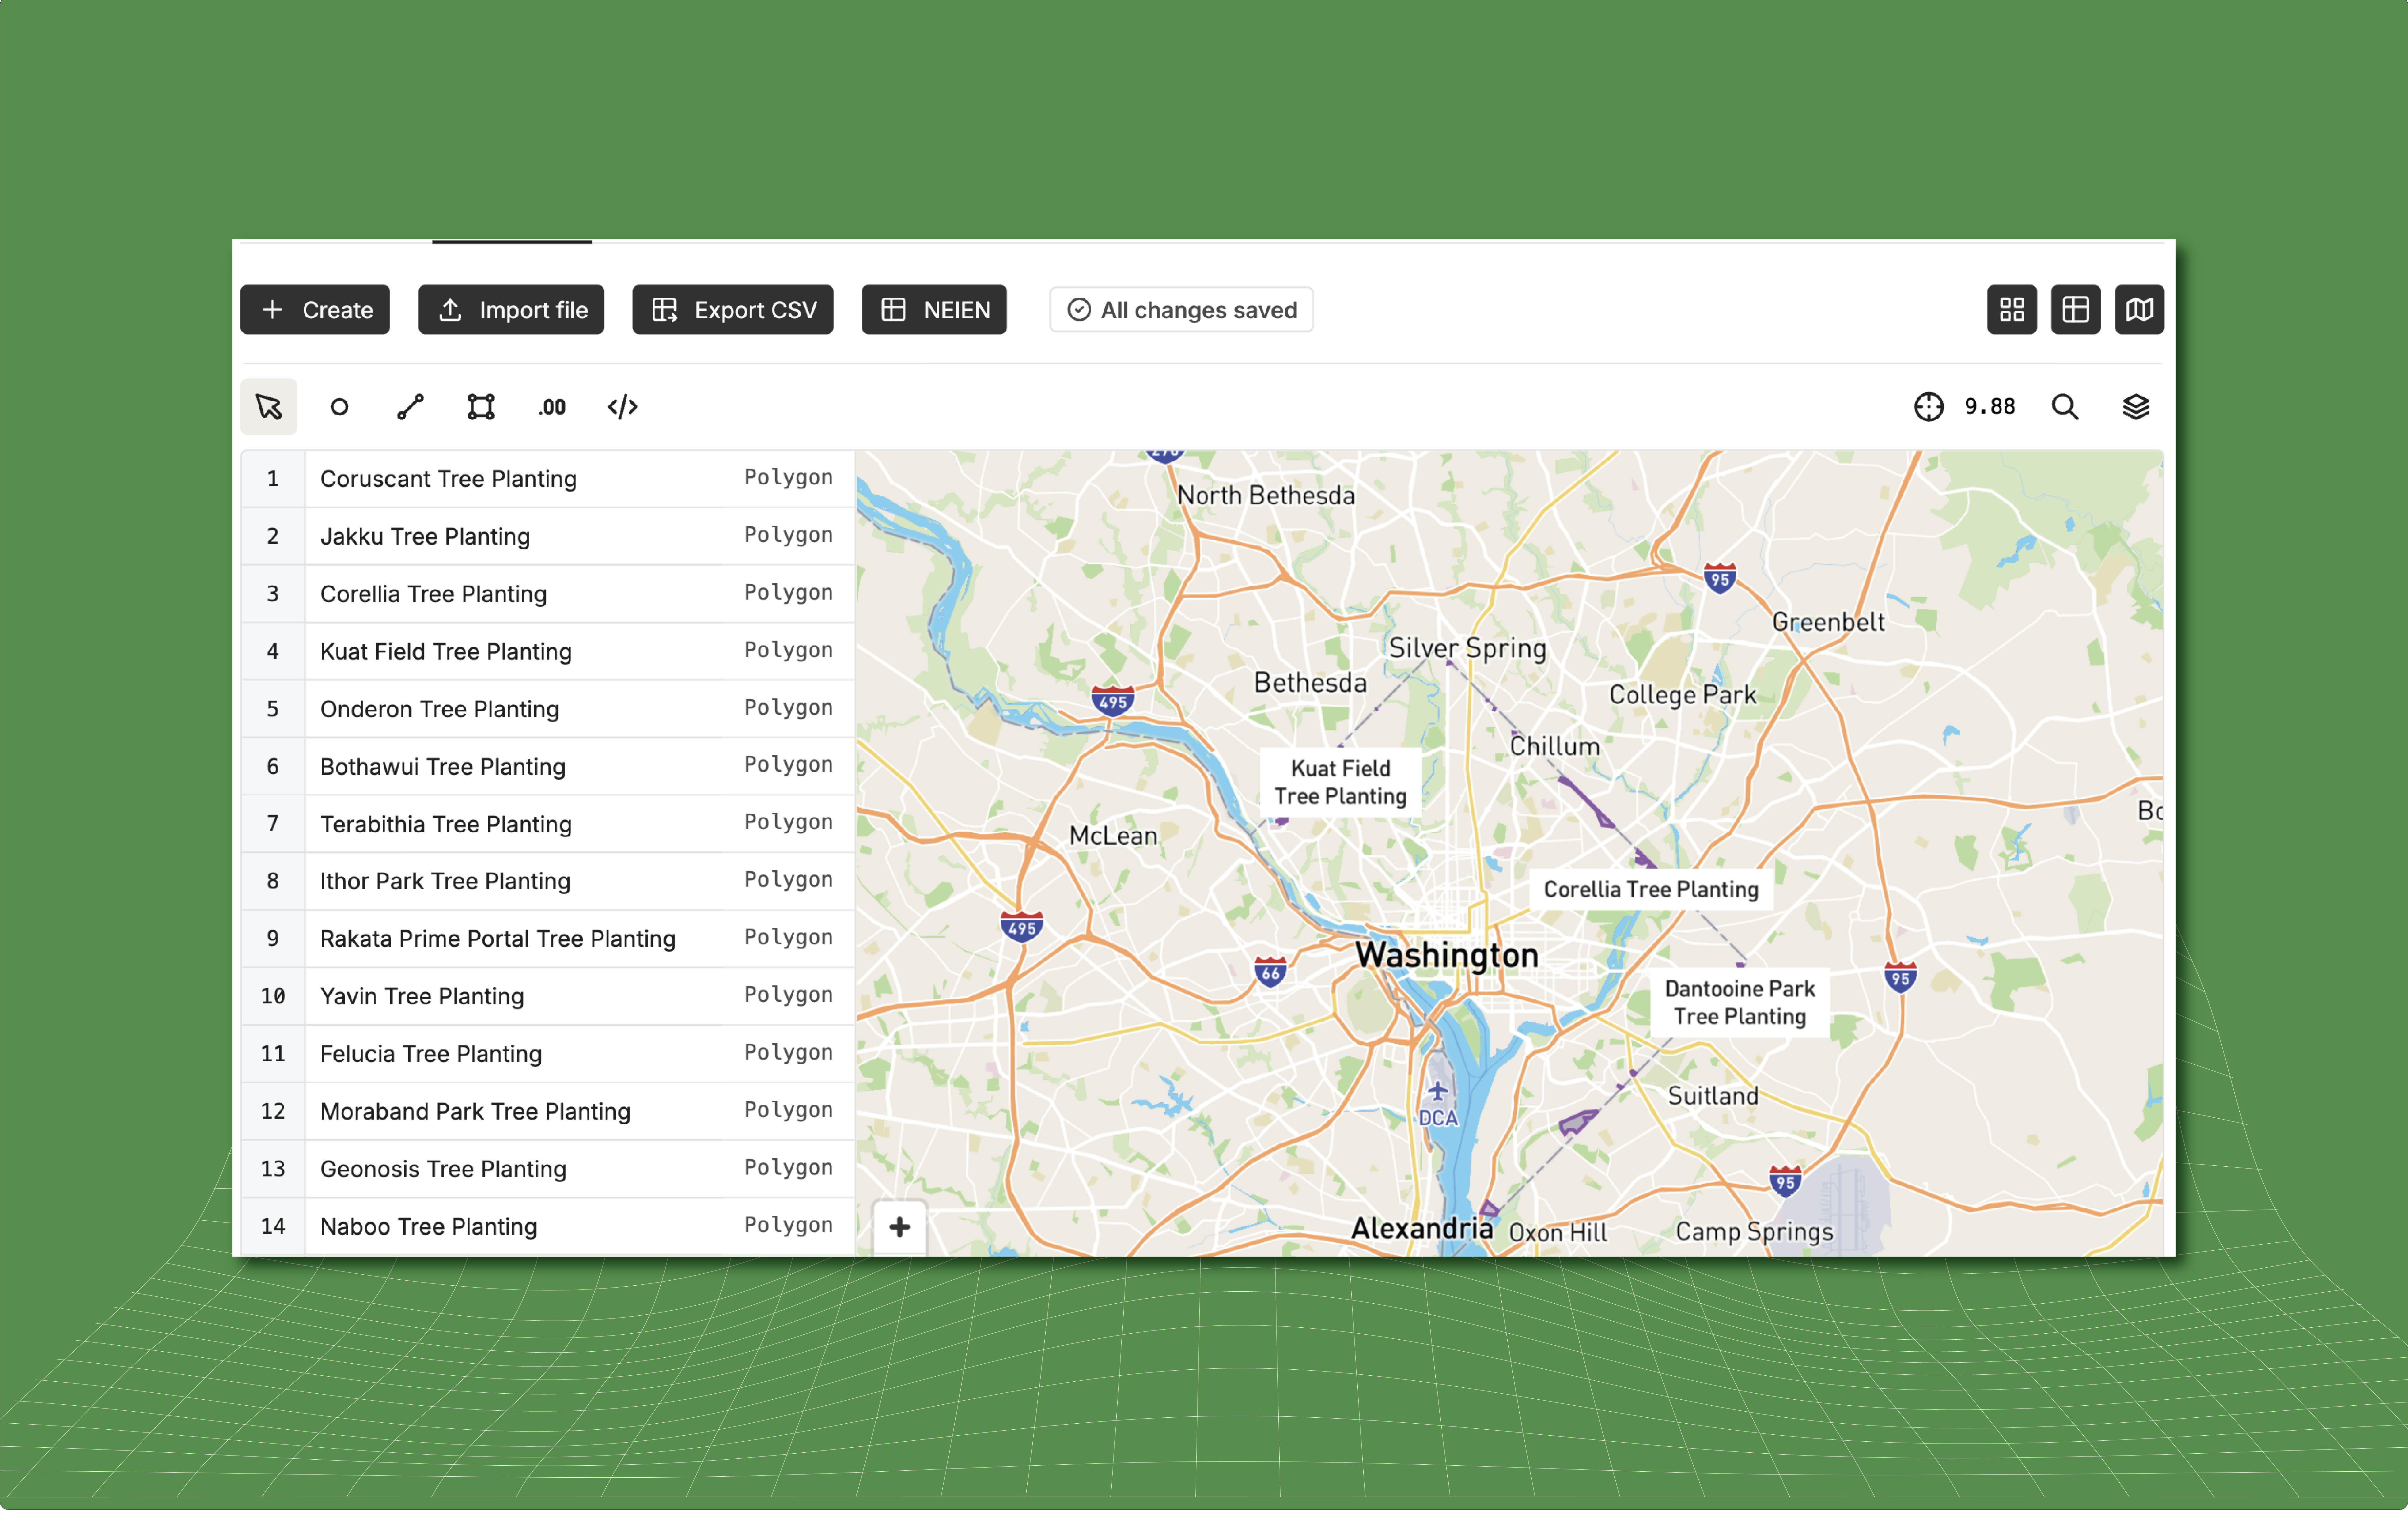Click the Washington city label on map

[x=1447, y=956]
